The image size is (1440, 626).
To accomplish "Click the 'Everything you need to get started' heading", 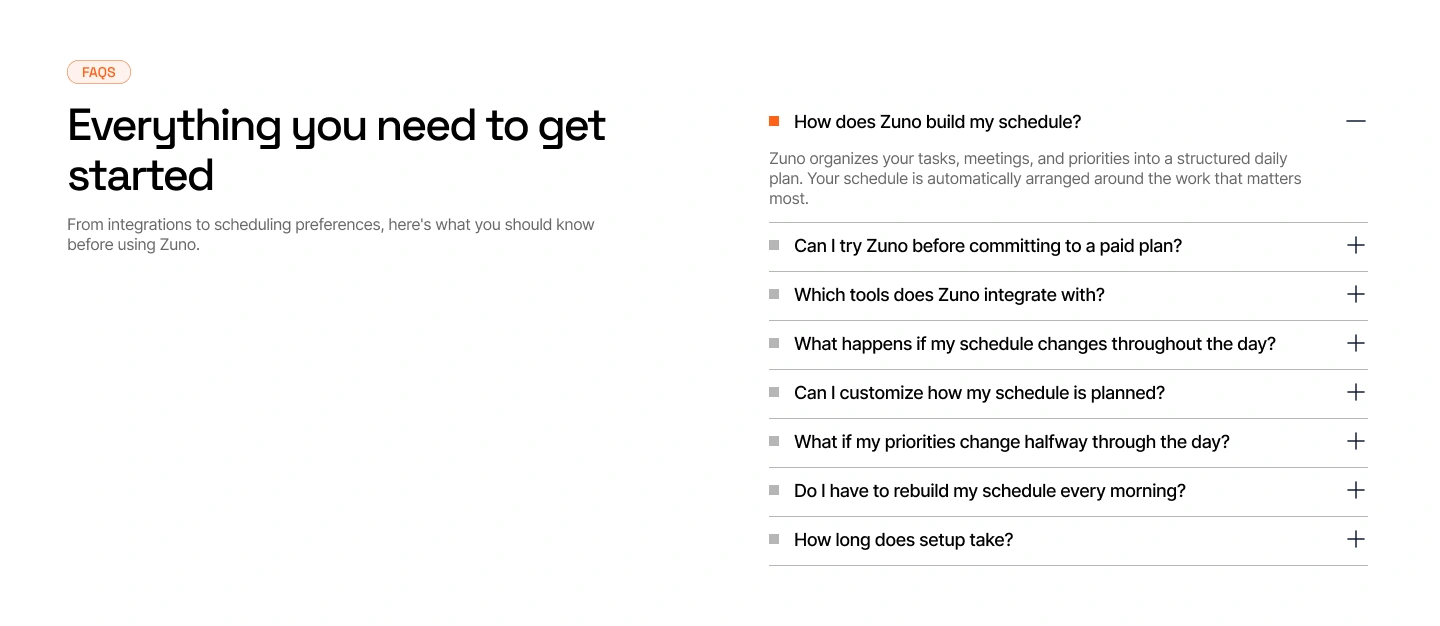I will pos(337,150).
